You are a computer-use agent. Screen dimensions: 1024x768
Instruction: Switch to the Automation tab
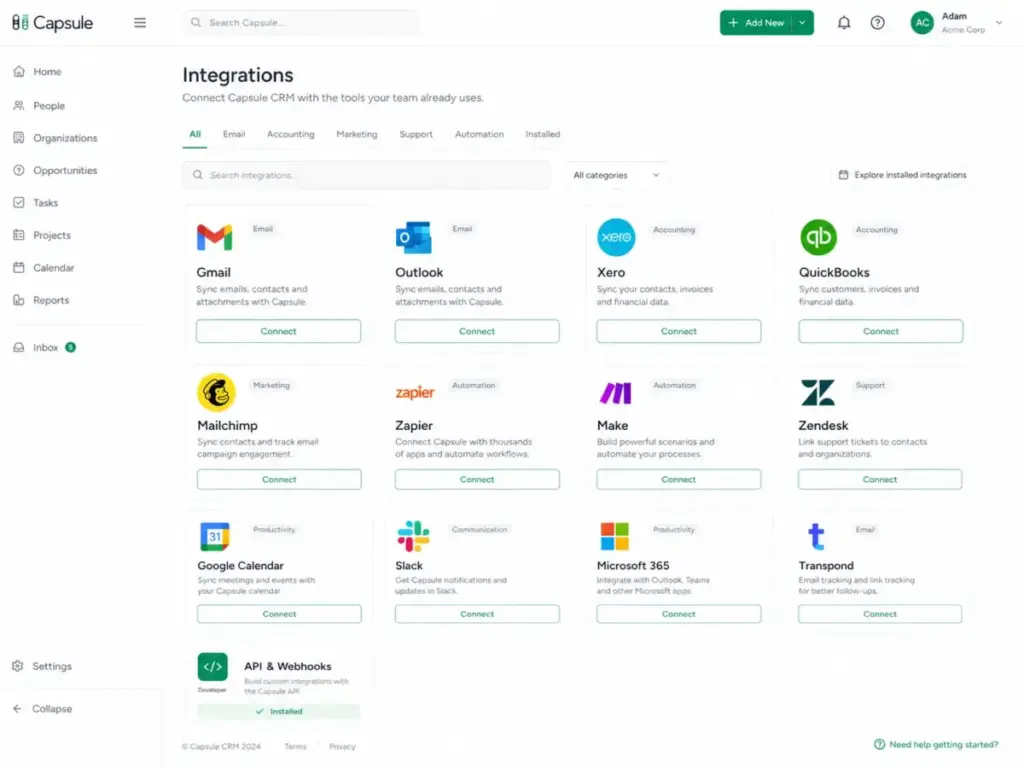click(x=479, y=134)
